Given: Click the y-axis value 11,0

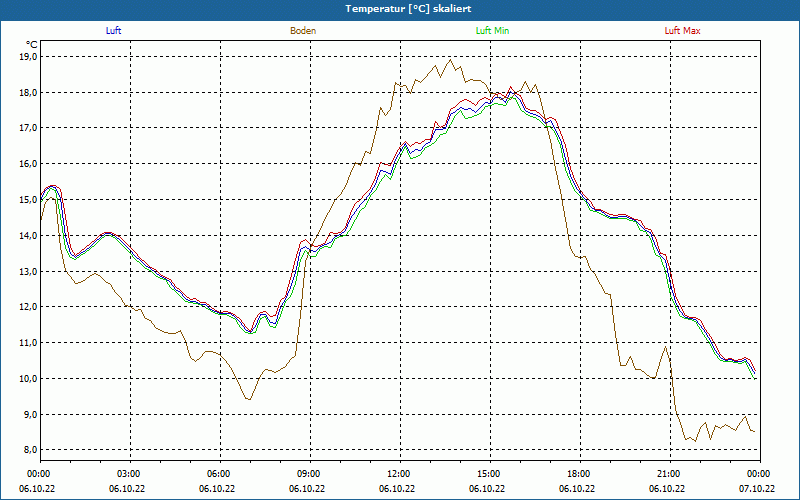Looking at the screenshot, I should (x=29, y=343).
